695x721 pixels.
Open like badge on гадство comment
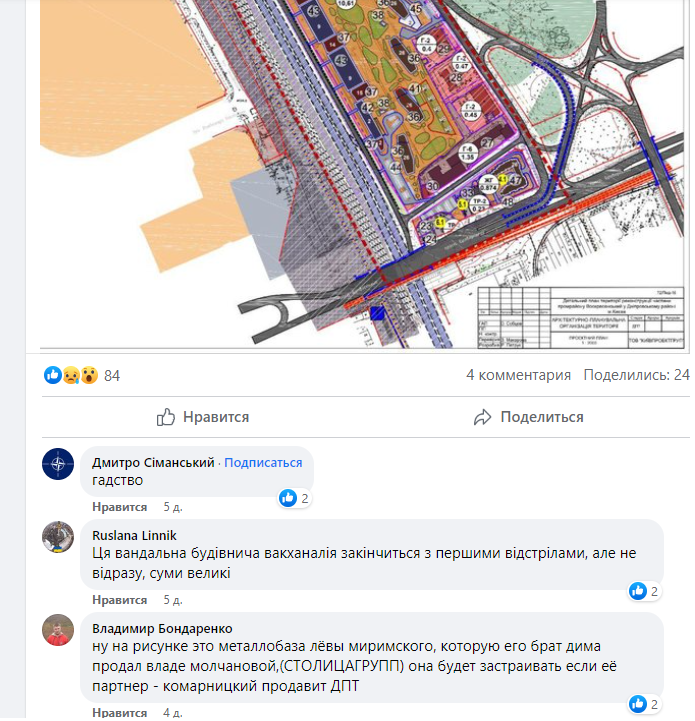[294, 499]
